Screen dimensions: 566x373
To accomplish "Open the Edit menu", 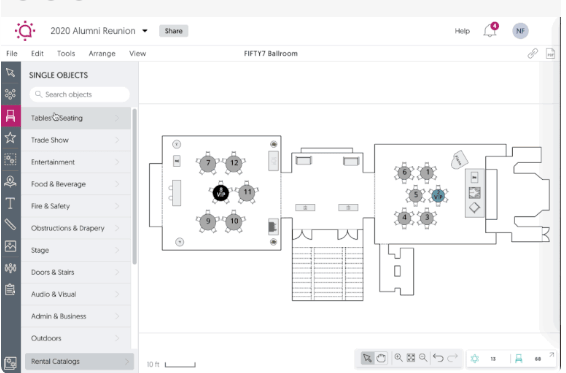I will [37, 53].
